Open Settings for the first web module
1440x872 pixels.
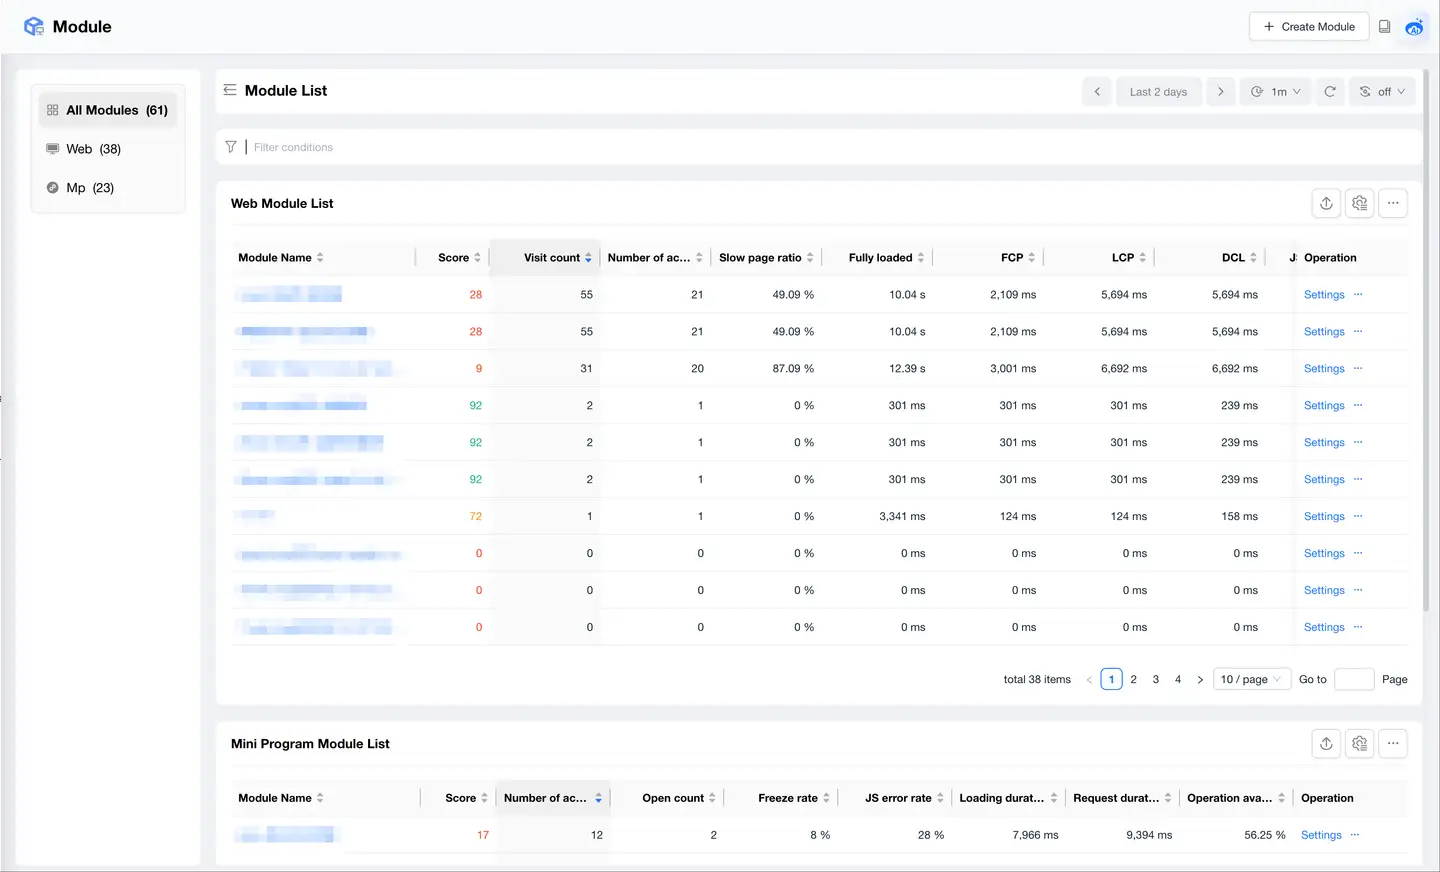click(x=1323, y=294)
